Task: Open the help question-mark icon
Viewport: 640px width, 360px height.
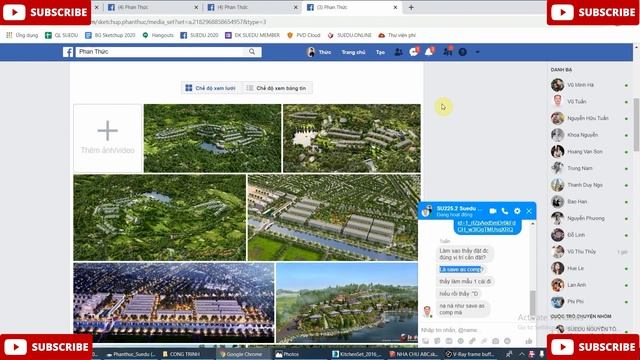Action: tap(462, 52)
